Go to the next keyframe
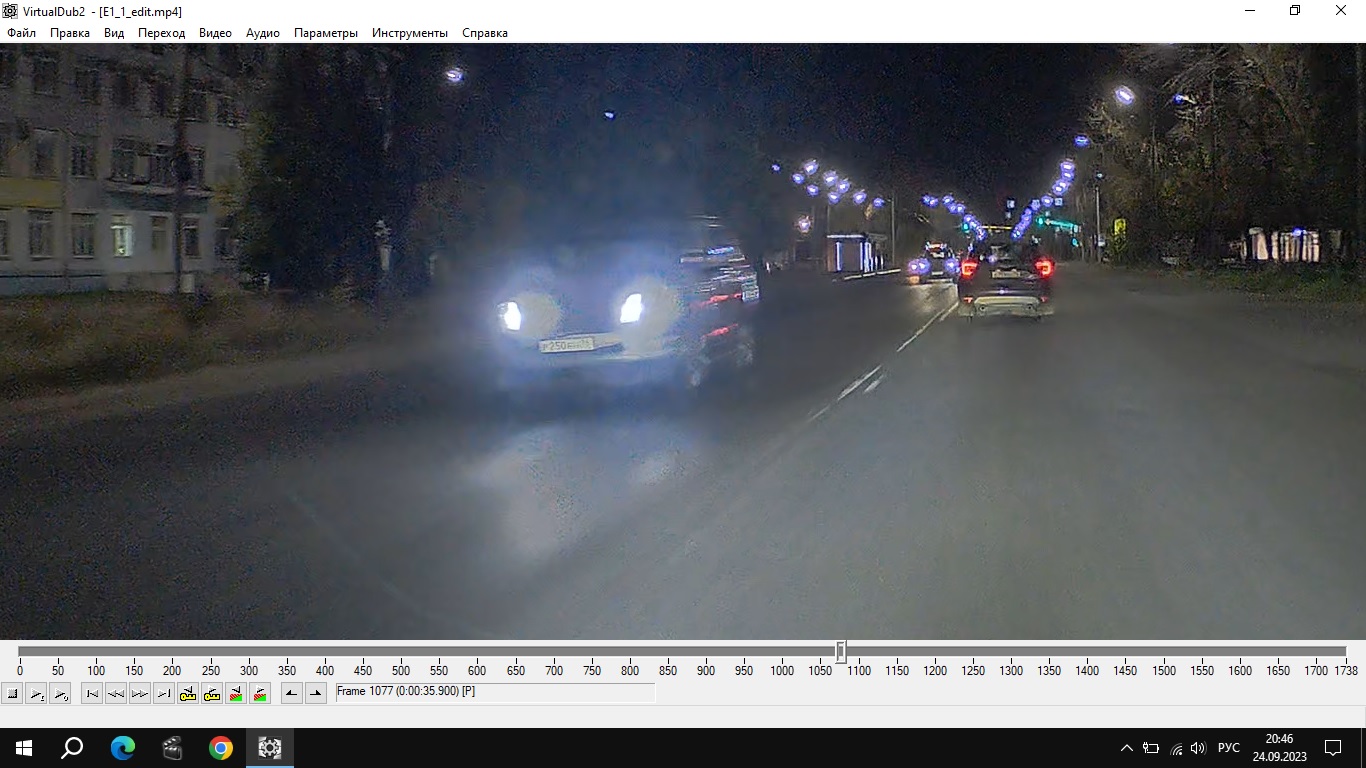The height and width of the screenshot is (768, 1366). (x=212, y=693)
